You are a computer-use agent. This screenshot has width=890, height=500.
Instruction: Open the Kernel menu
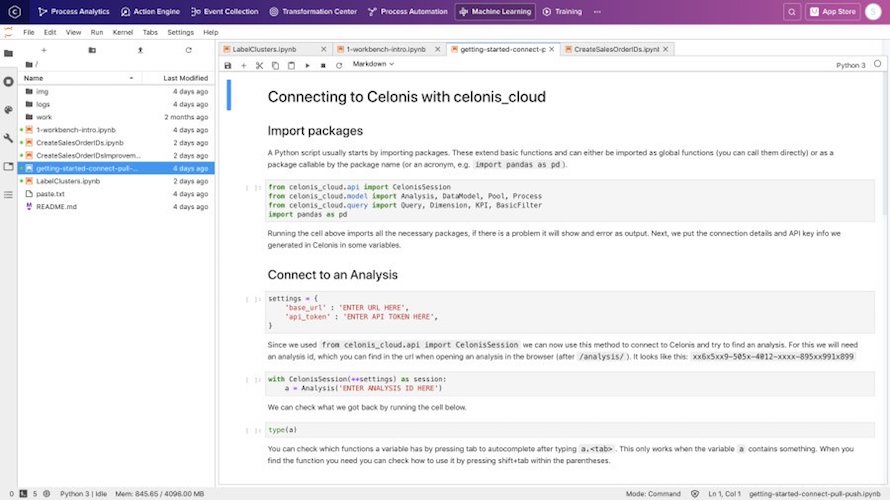coord(123,32)
